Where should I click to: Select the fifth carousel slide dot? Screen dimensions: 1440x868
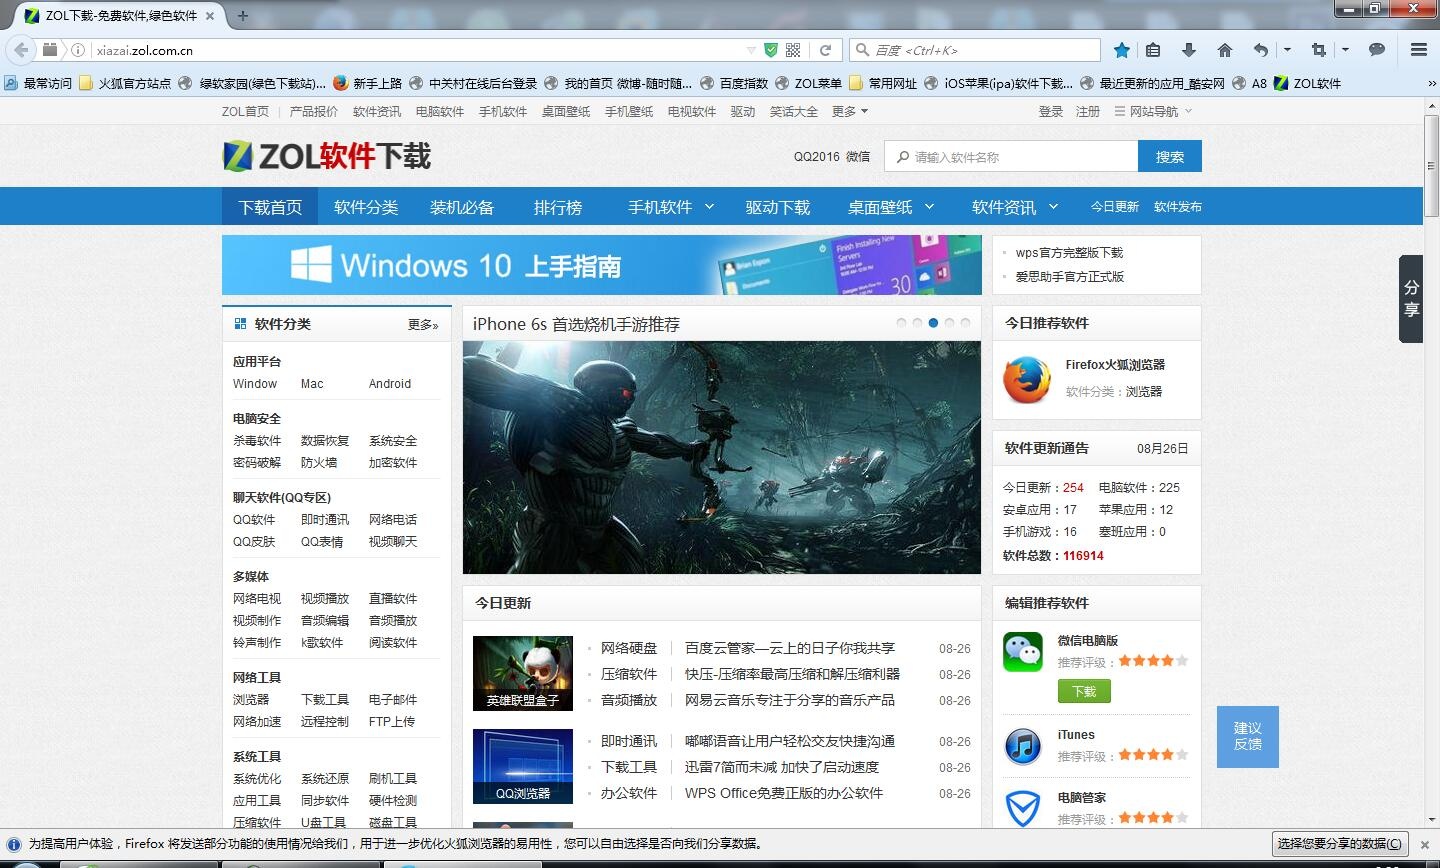pos(966,323)
